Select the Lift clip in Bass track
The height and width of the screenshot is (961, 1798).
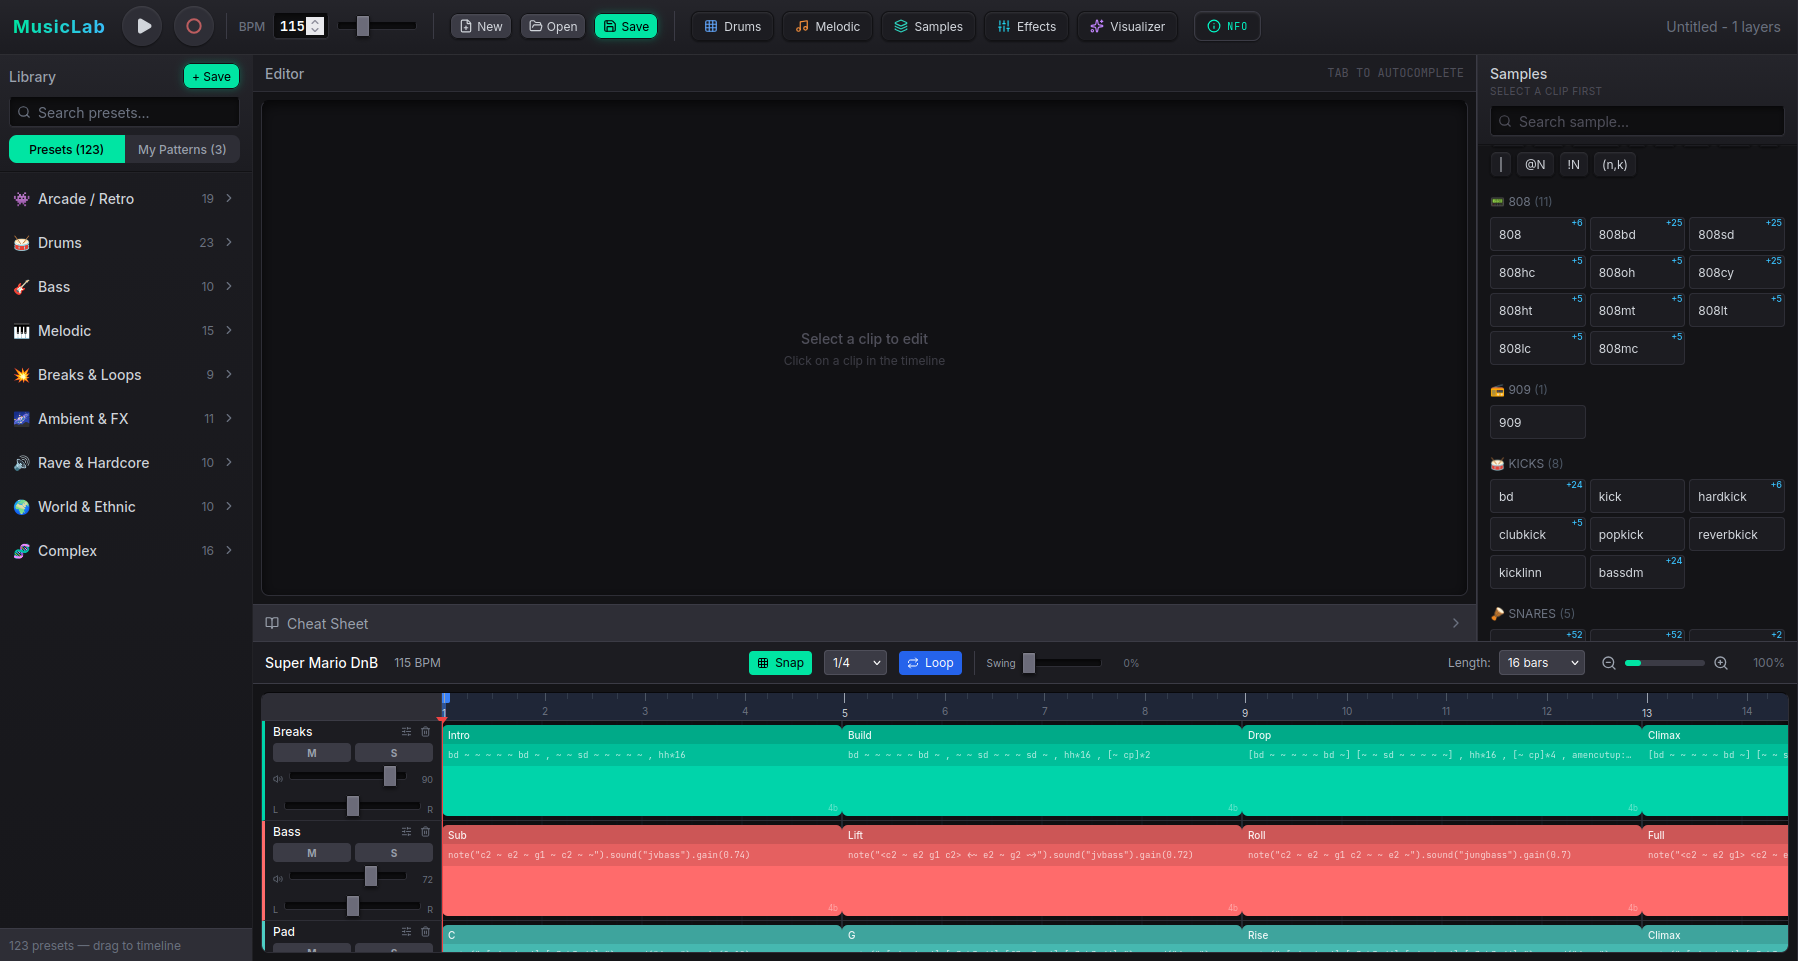(1042, 870)
